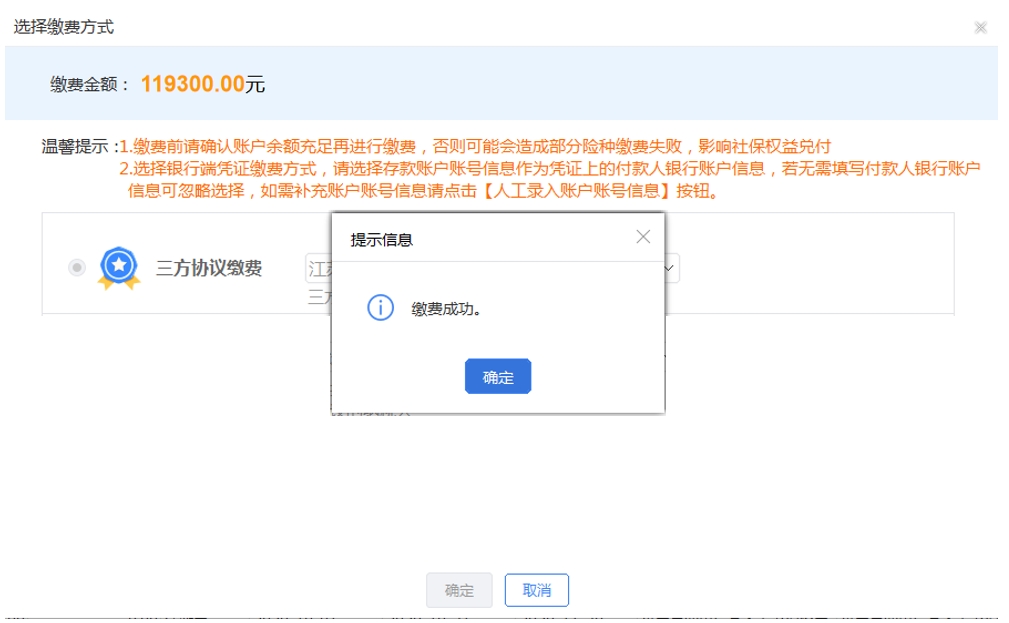Click the 提示信息 dialog title
The width and height of the screenshot is (1009, 623).
coord(381,240)
